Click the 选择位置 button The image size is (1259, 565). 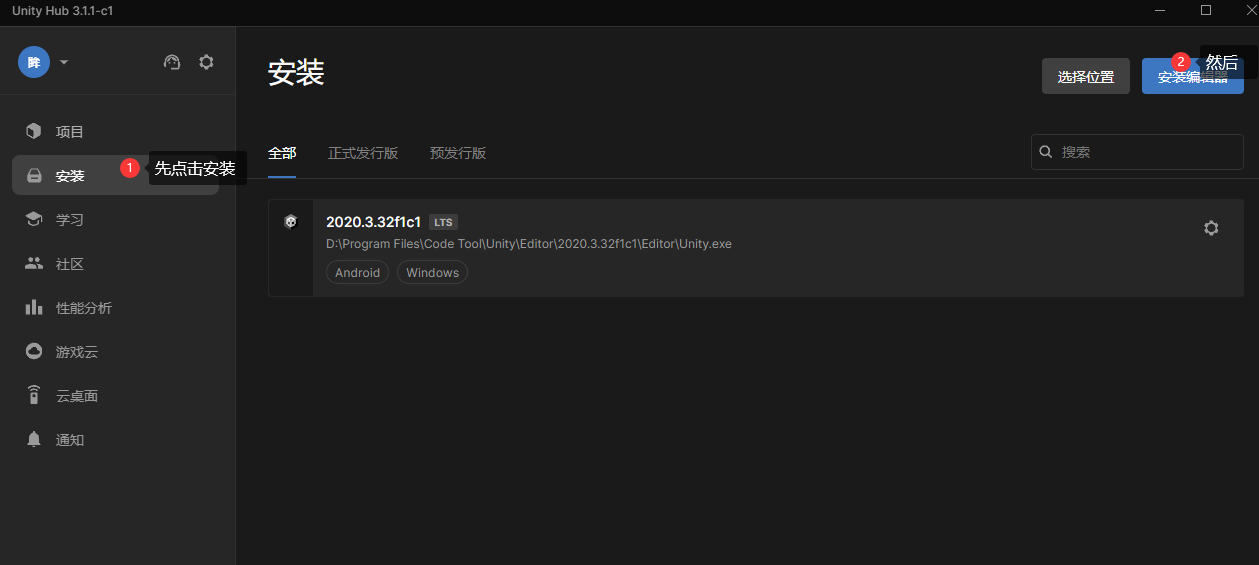pyautogui.click(x=1086, y=76)
